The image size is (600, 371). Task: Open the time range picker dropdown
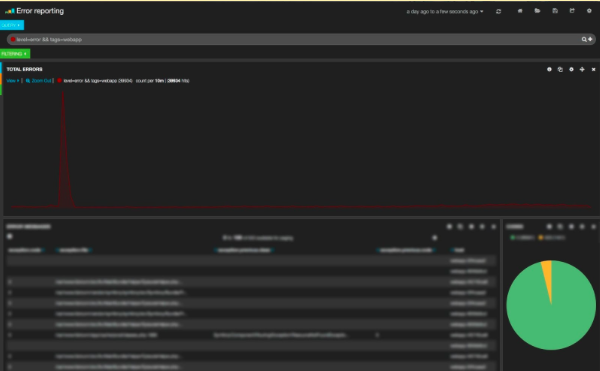[445, 11]
